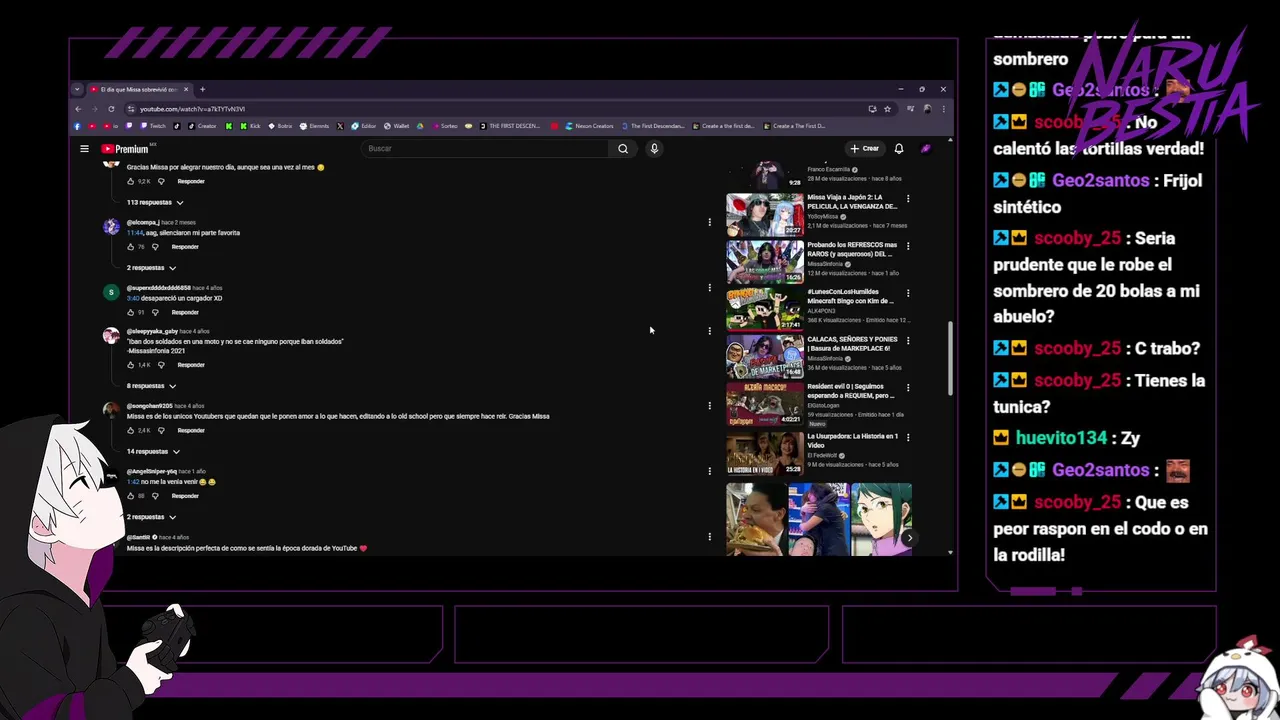This screenshot has height=720, width=1280.
Task: Open the Facebook bookmark icon
Action: click(x=78, y=126)
